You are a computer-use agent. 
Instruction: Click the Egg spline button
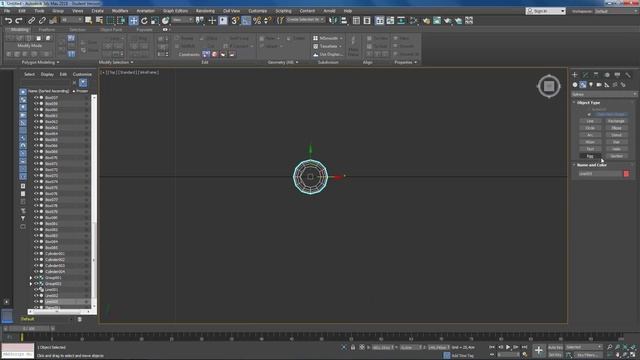(590, 156)
